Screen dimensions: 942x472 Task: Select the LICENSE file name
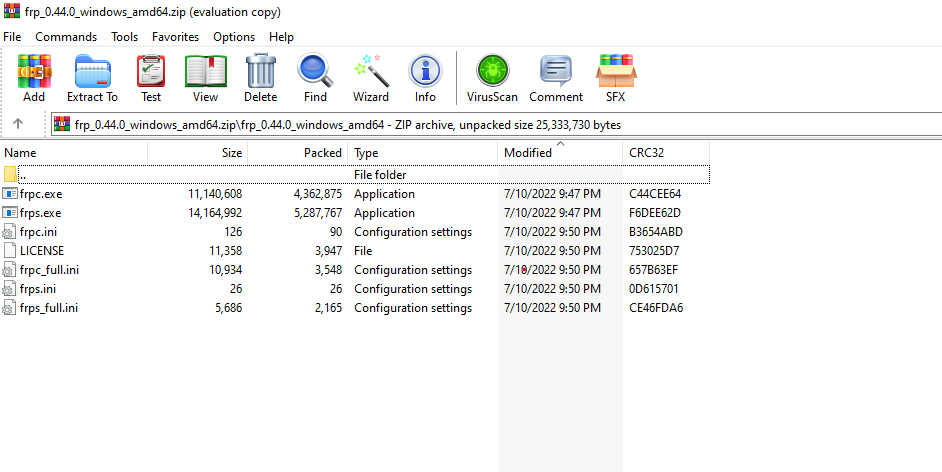[42, 251]
